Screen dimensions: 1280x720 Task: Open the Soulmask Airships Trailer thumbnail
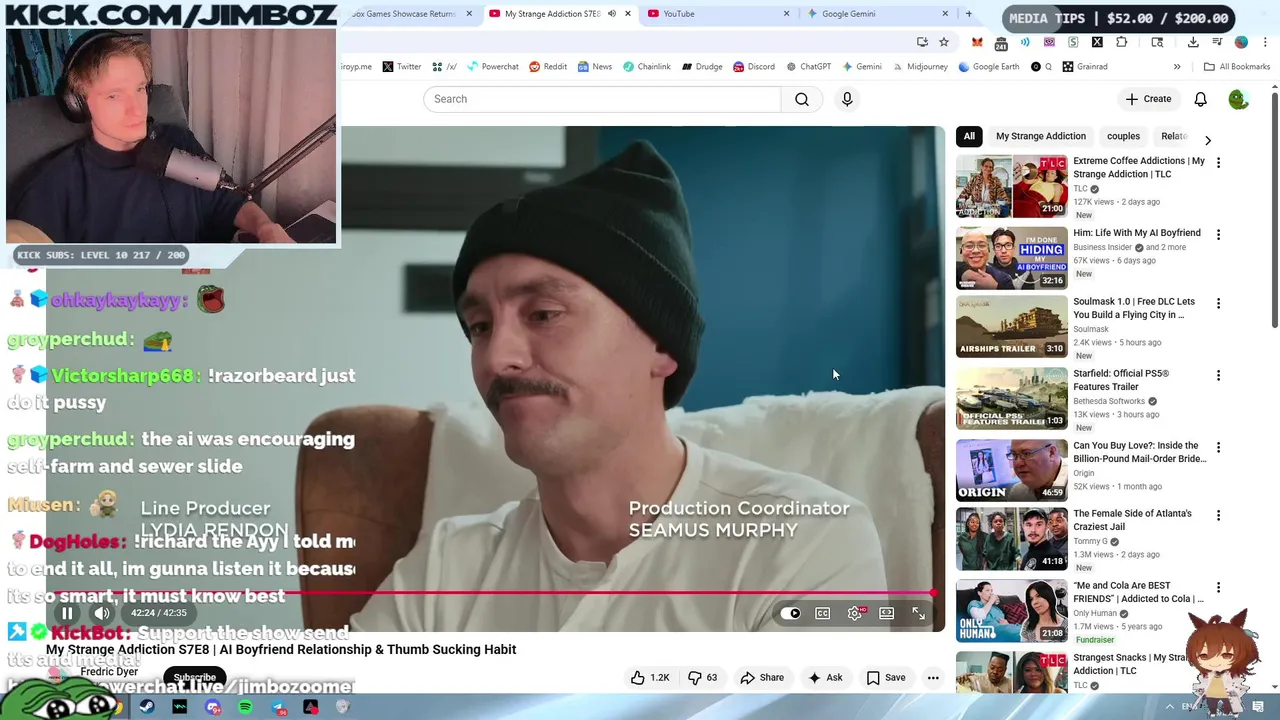pos(1011,326)
